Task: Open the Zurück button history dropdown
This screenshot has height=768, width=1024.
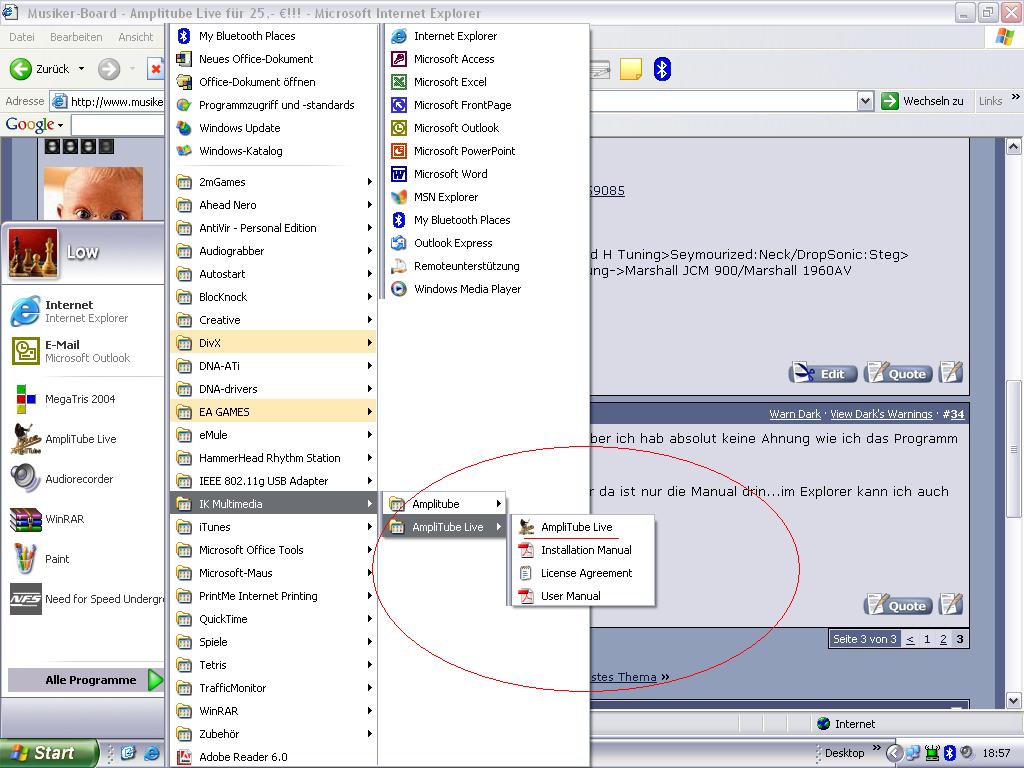Action: [82, 69]
